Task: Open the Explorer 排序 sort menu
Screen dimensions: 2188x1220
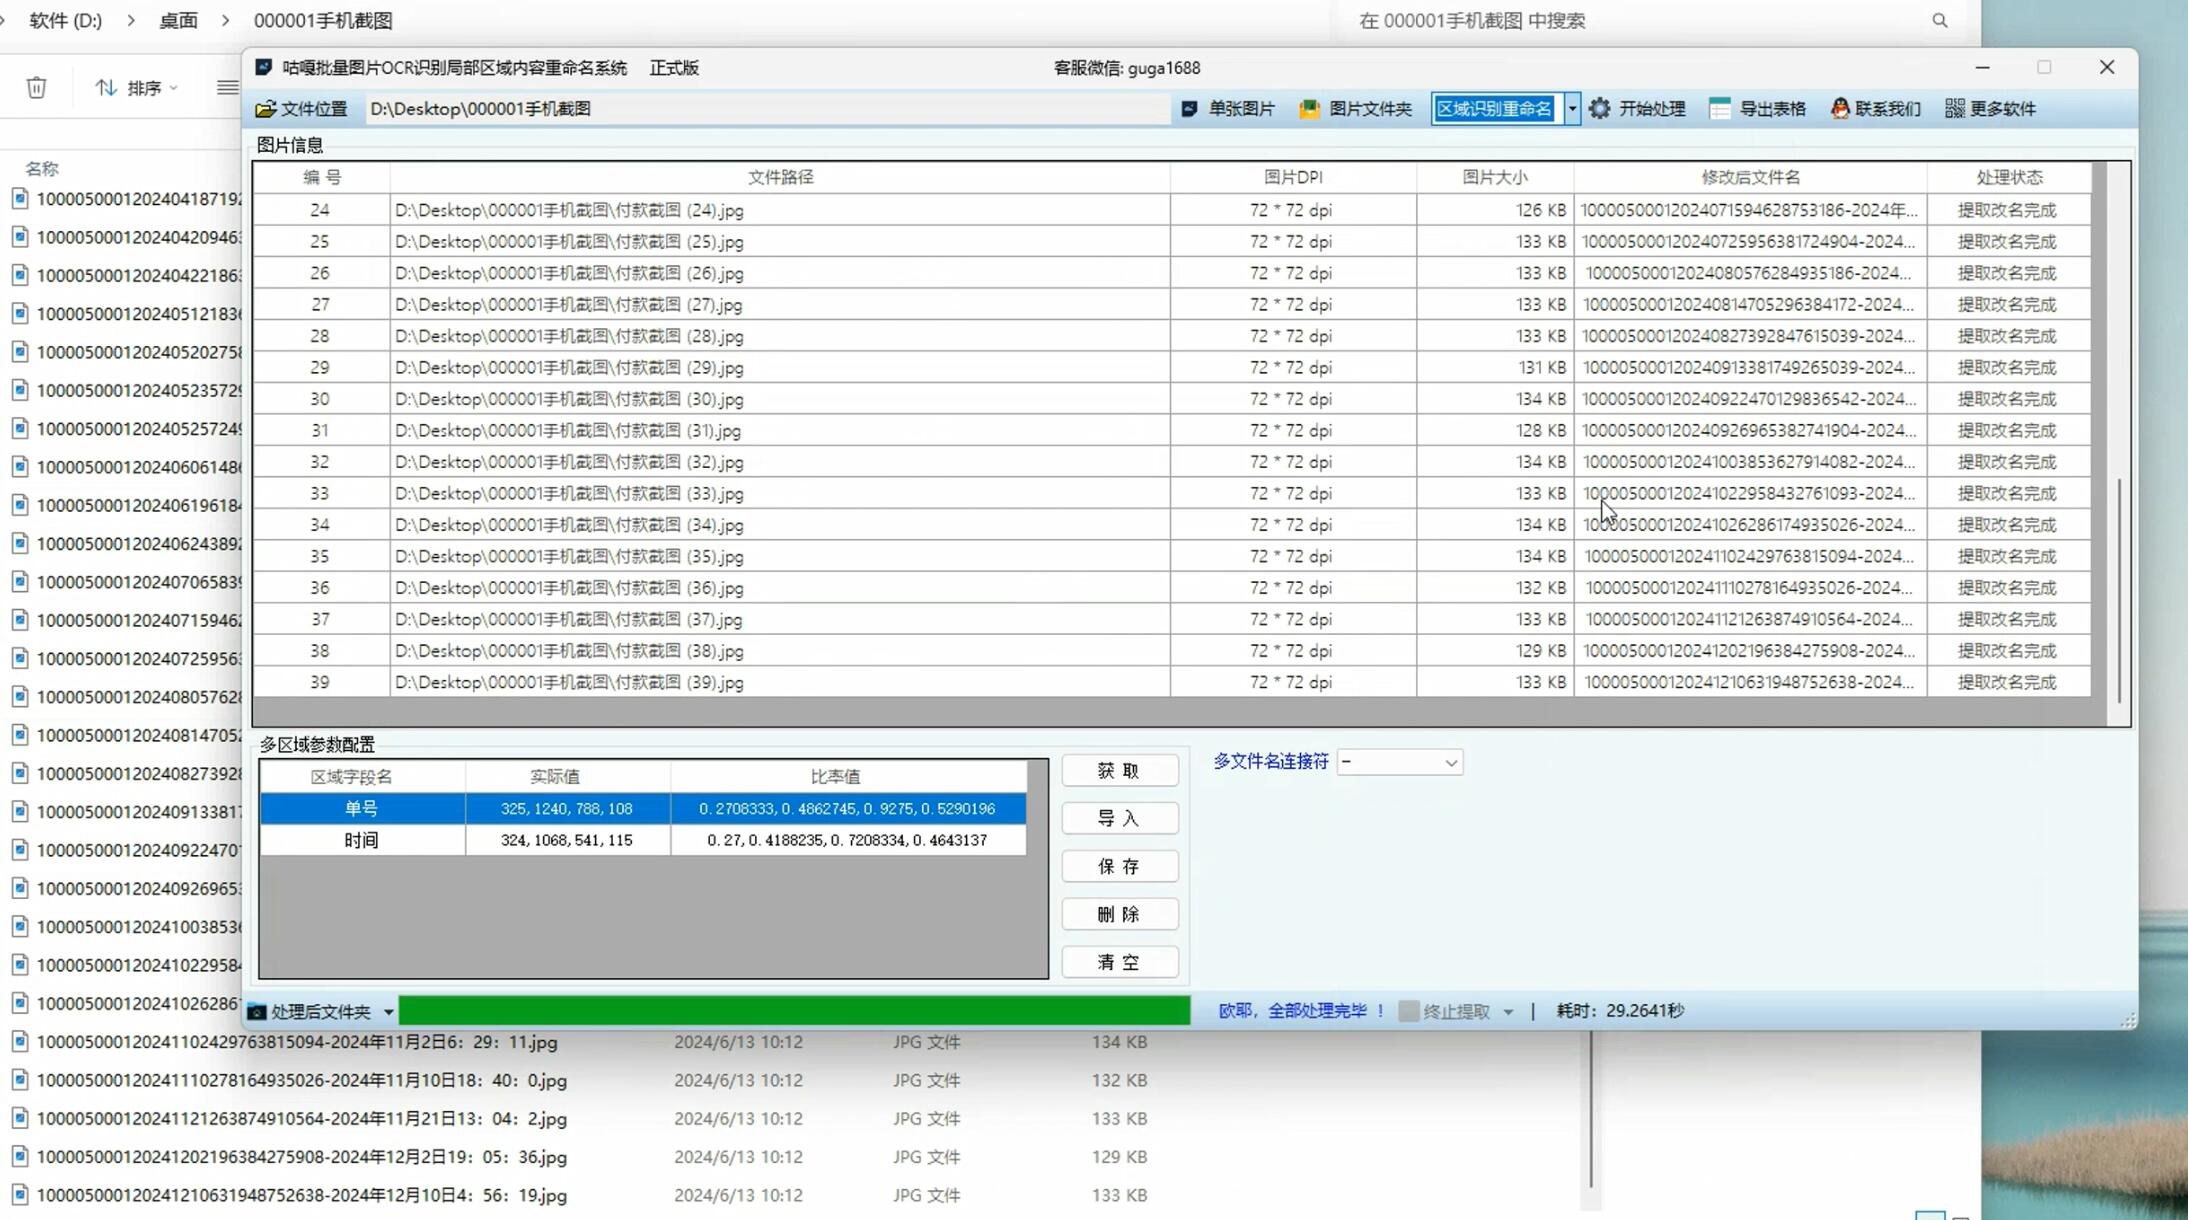Action: (x=137, y=88)
